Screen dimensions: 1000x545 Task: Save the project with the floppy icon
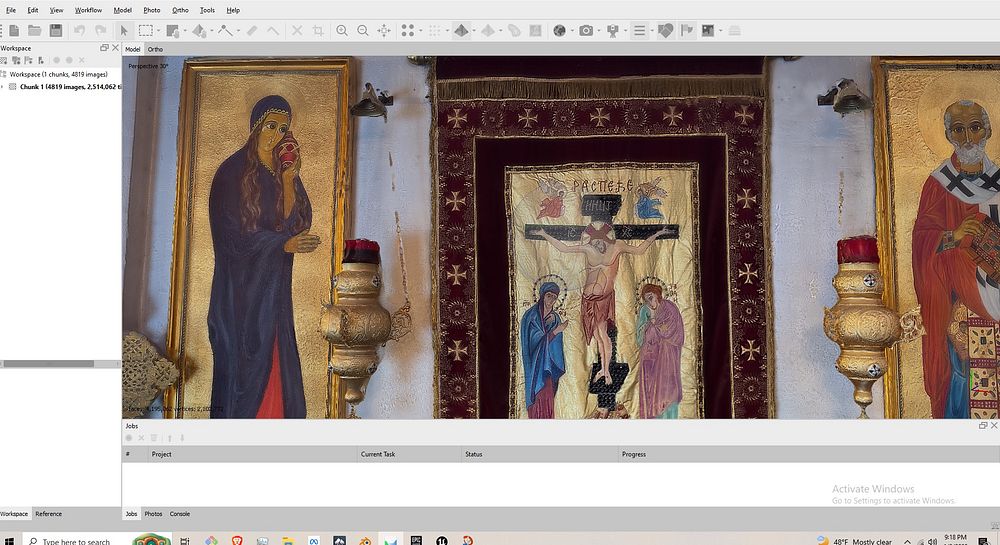tap(55, 31)
